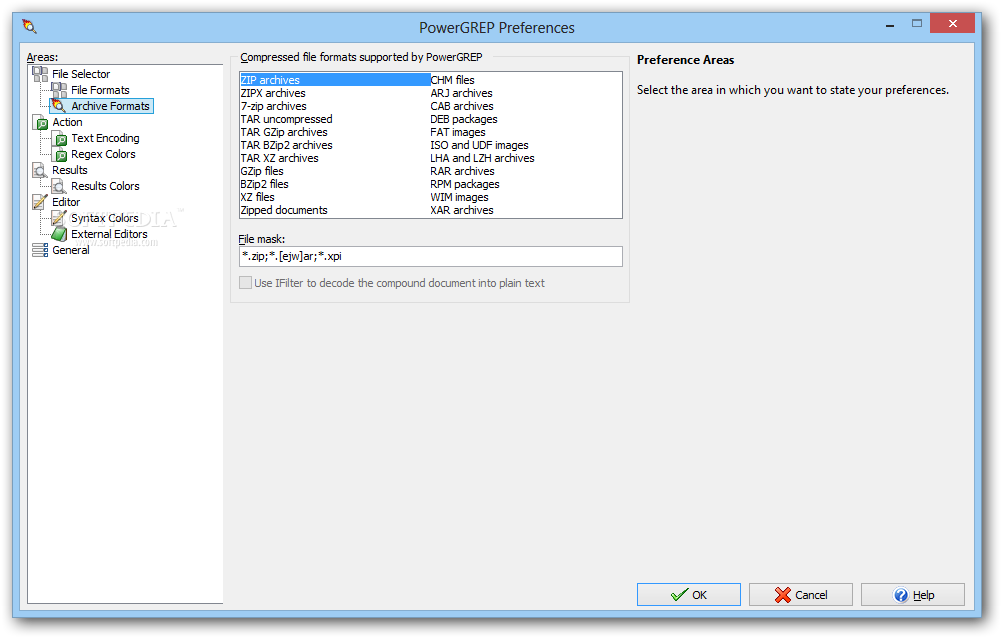
Task: Select DEB packages format
Action: [x=464, y=119]
